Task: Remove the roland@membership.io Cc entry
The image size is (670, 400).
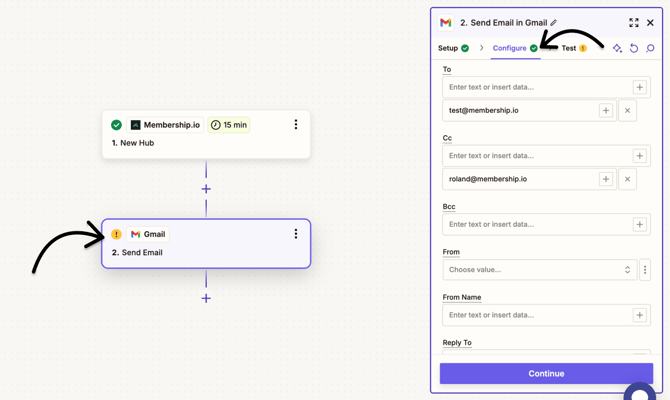Action: [627, 179]
